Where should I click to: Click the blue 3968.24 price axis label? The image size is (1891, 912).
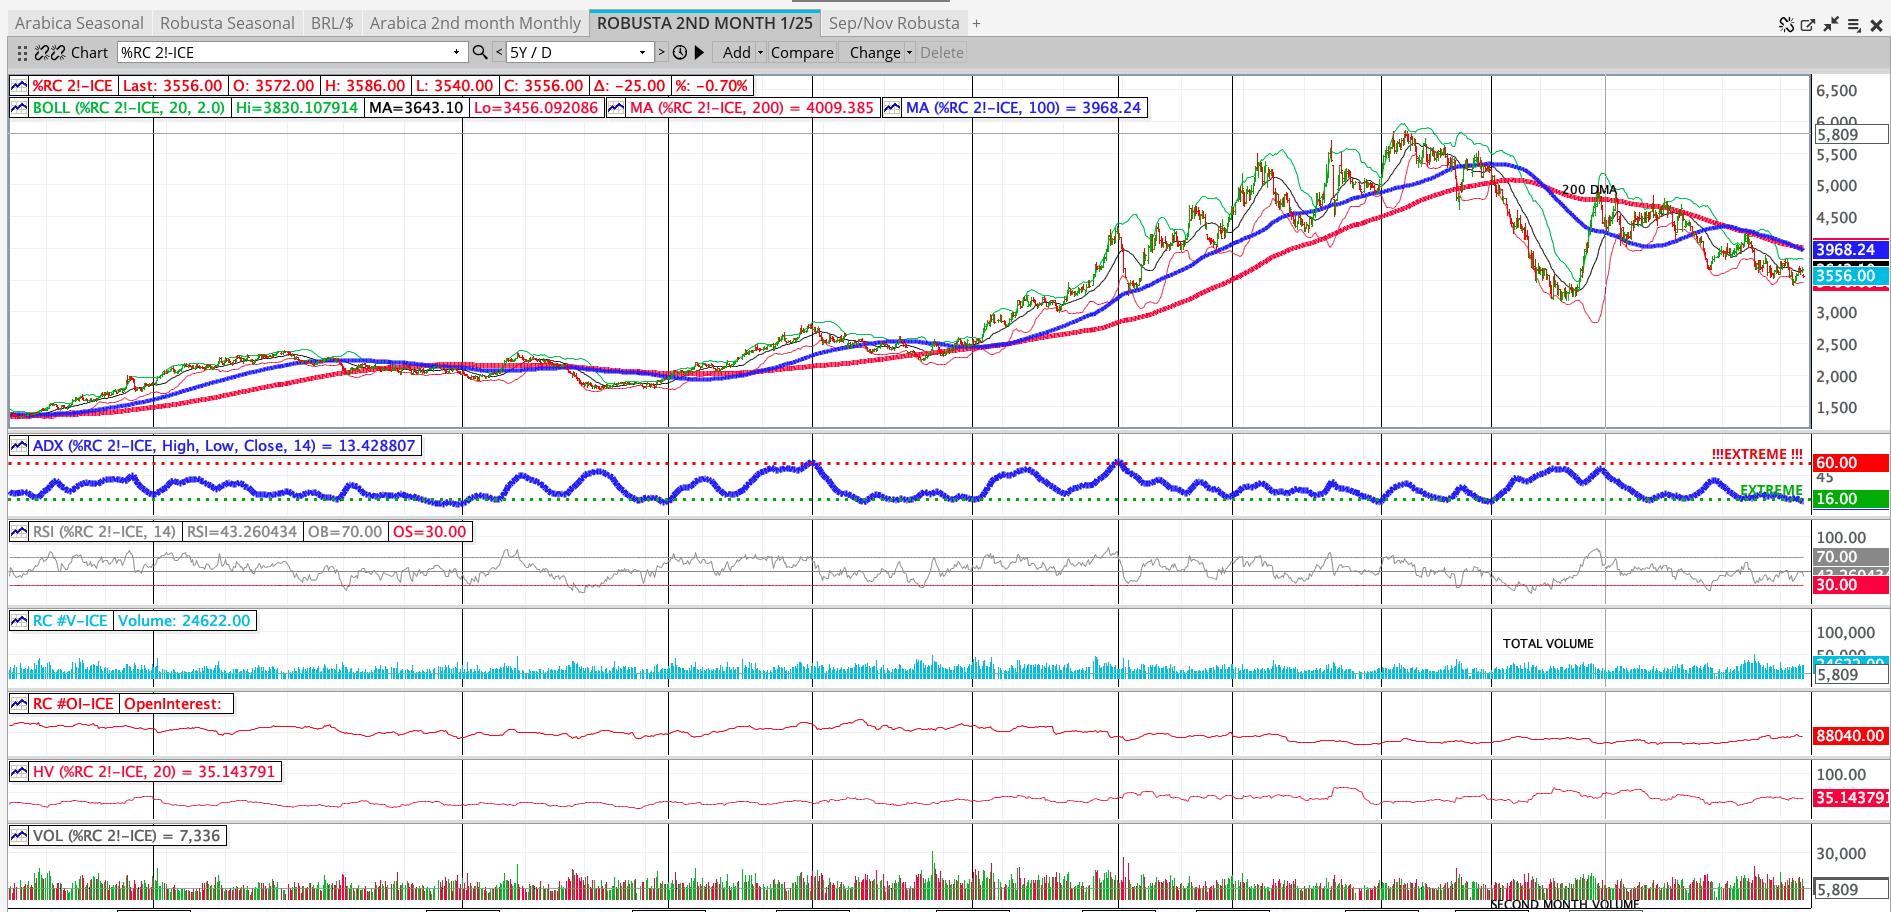point(1850,250)
